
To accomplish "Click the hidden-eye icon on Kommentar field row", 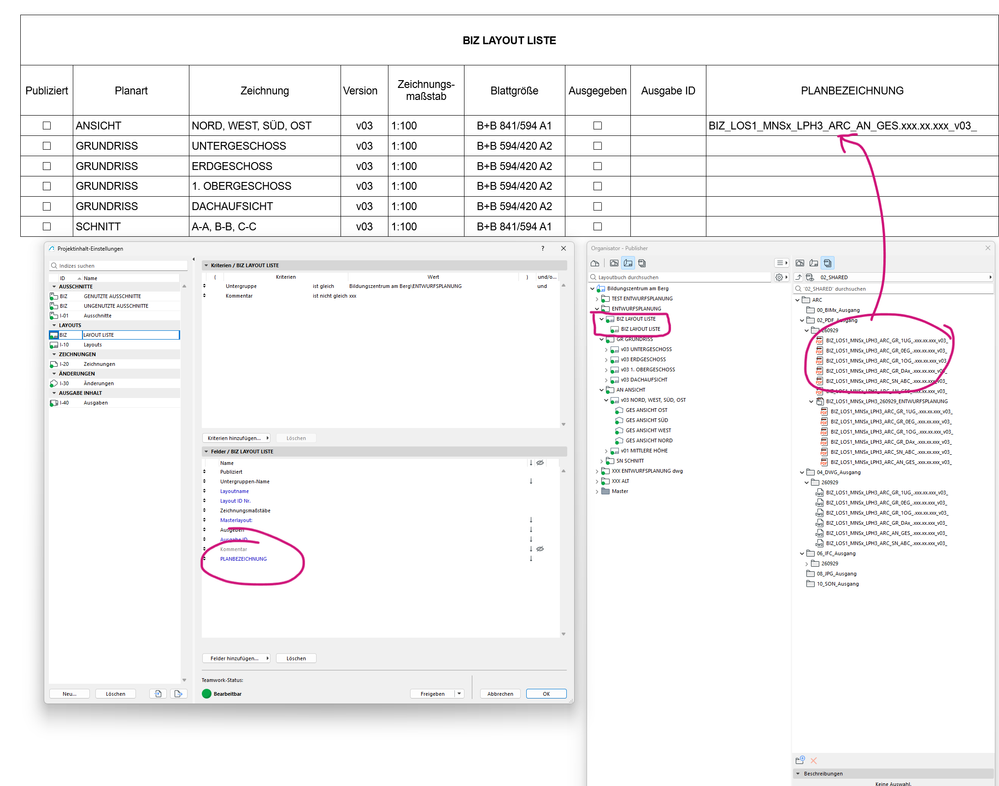I will (x=540, y=549).
